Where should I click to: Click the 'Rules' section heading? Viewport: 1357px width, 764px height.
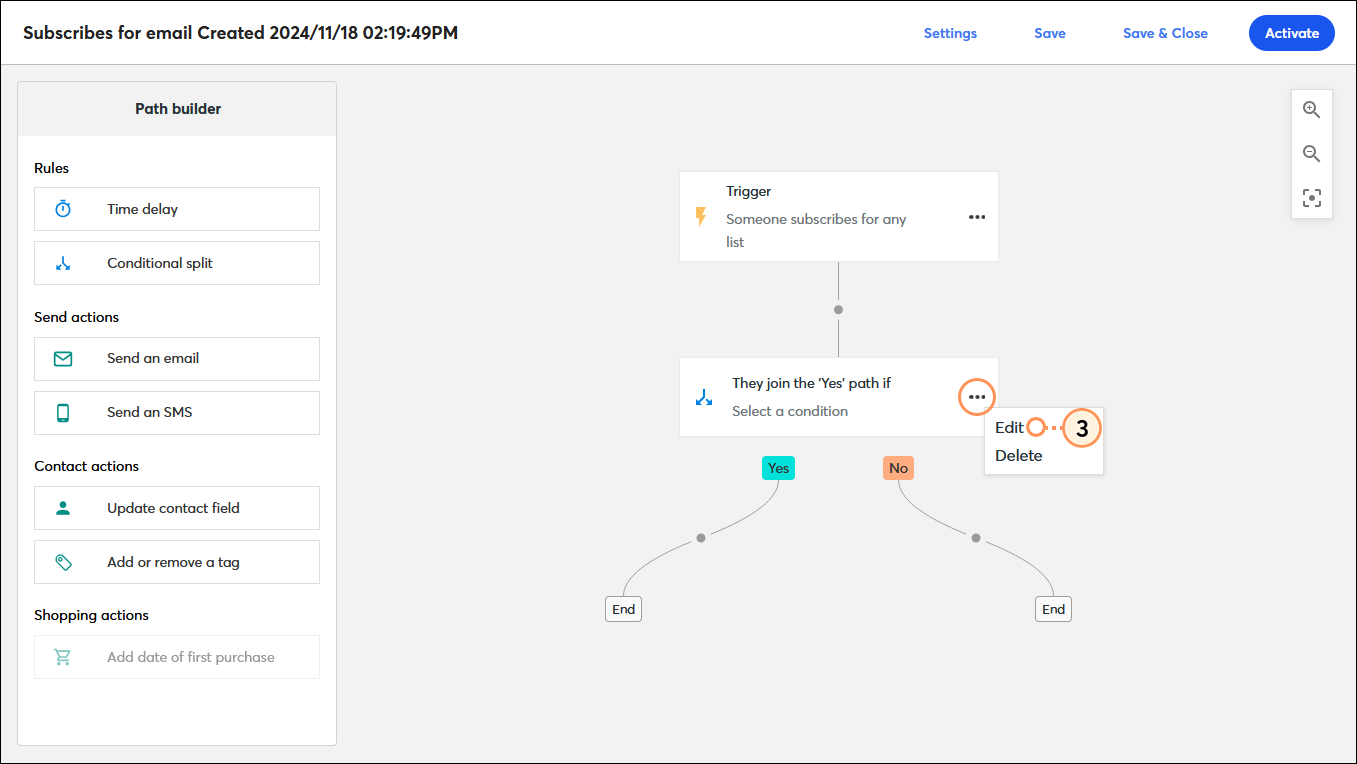tap(51, 168)
